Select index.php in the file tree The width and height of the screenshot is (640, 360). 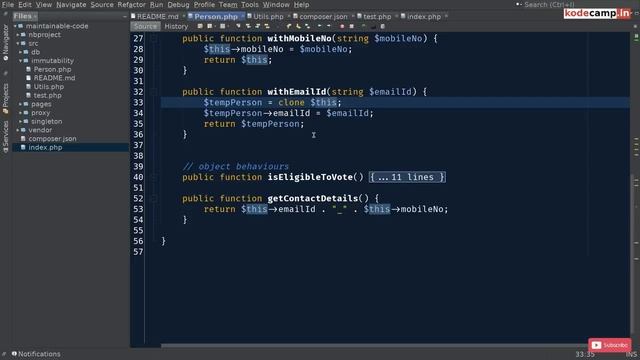point(45,148)
